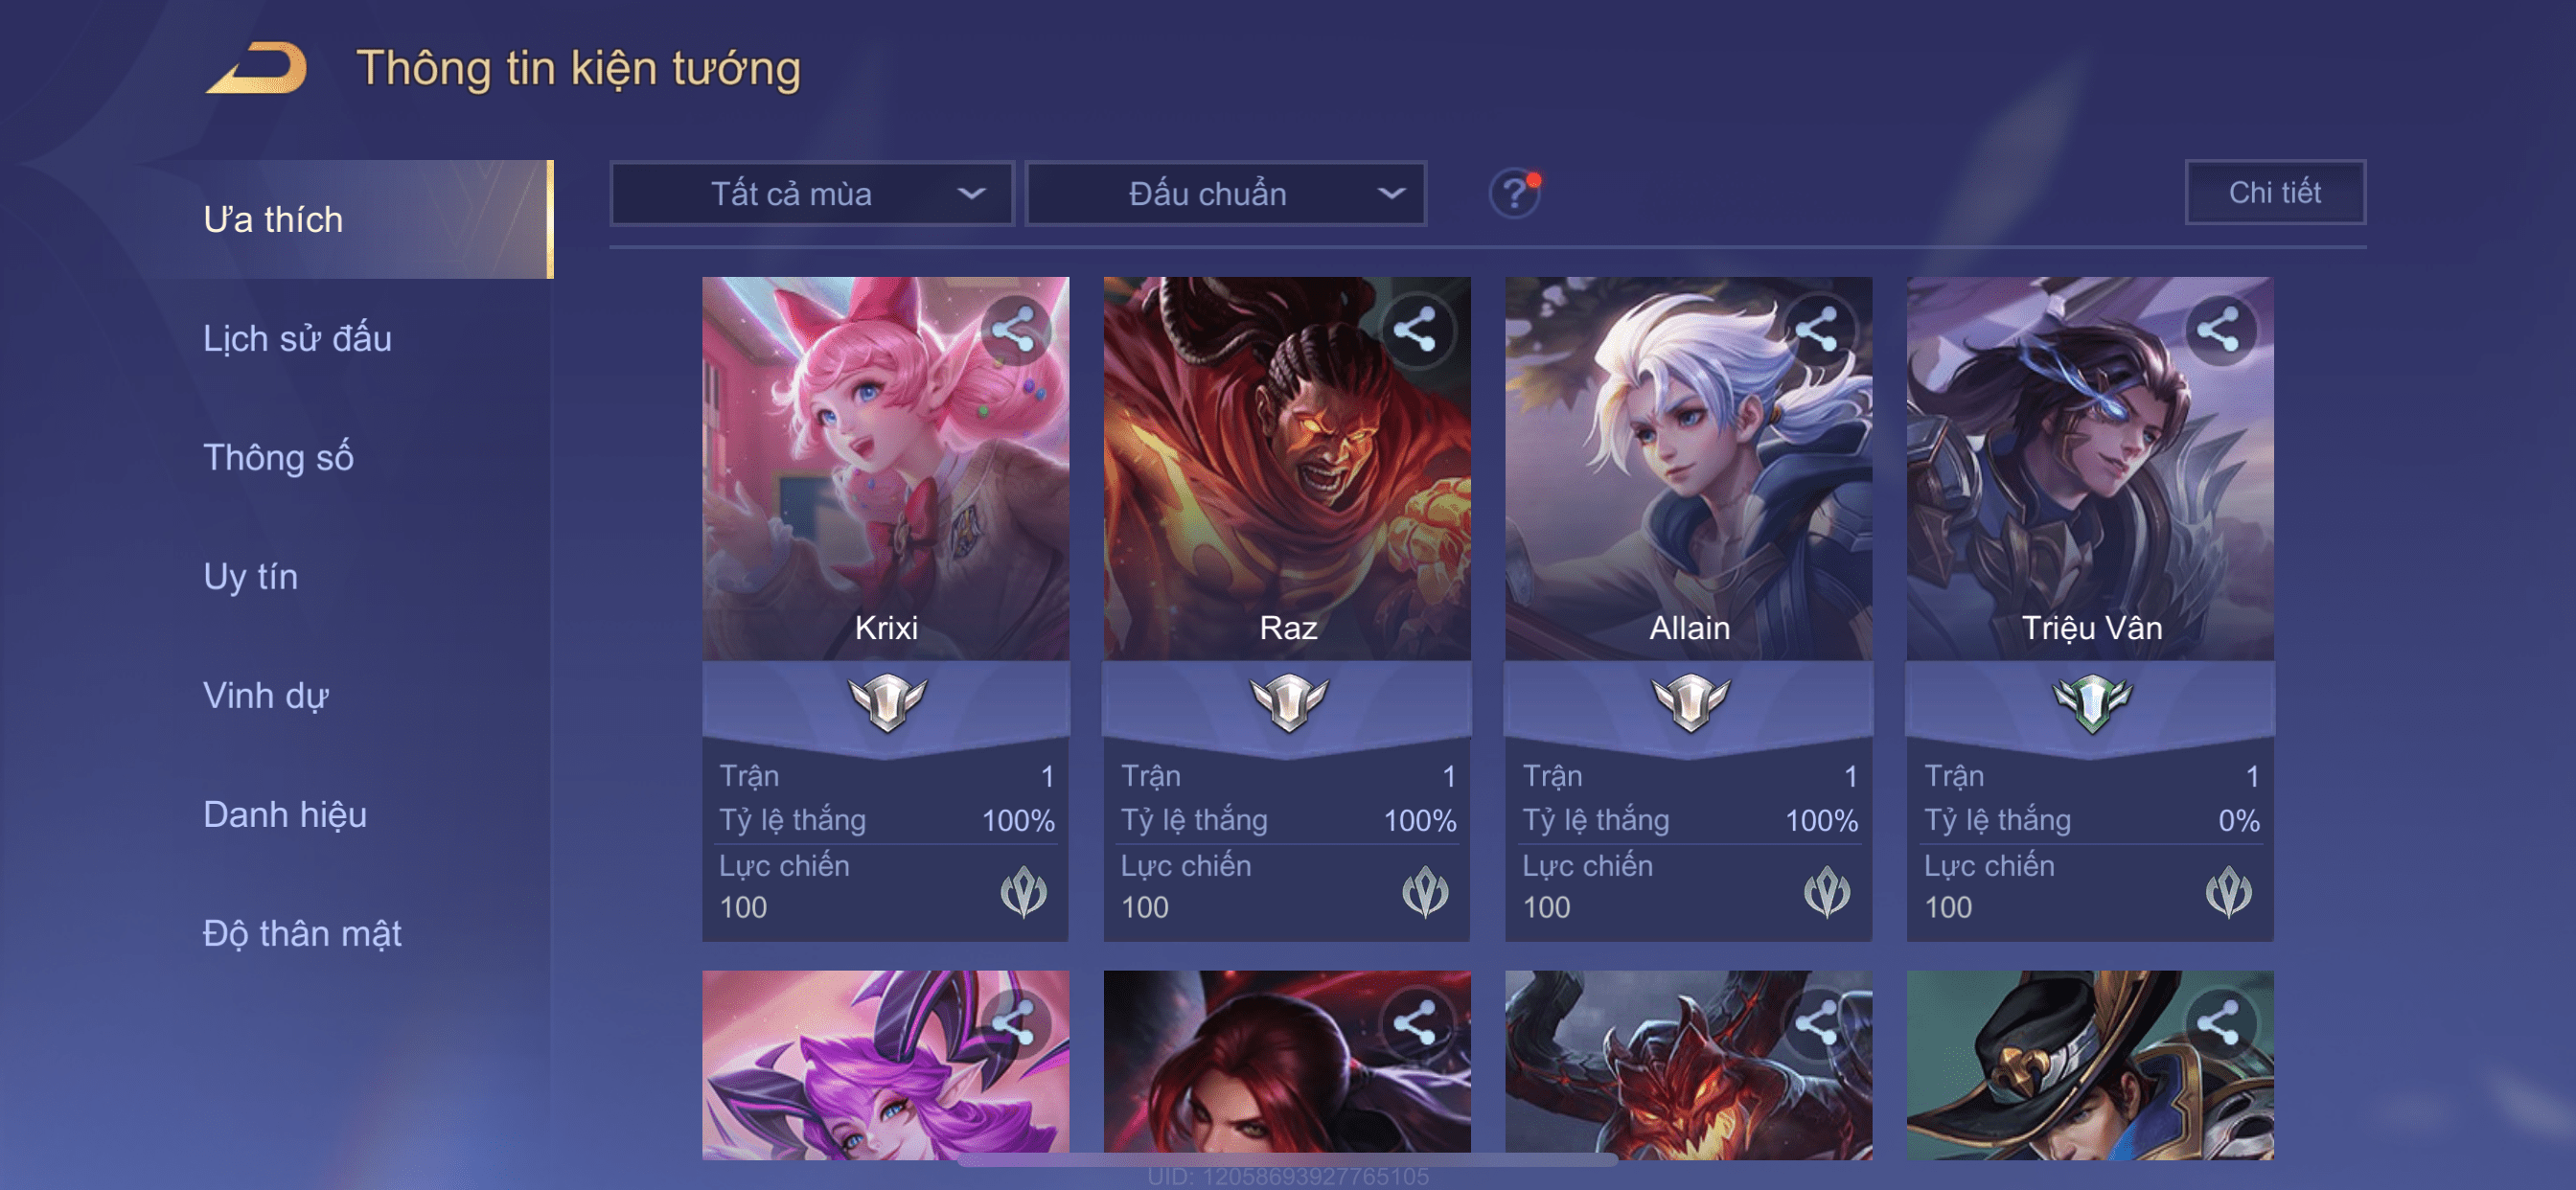The width and height of the screenshot is (2576, 1190).
Task: Select the Danh hiệu menu item
Action: point(285,814)
